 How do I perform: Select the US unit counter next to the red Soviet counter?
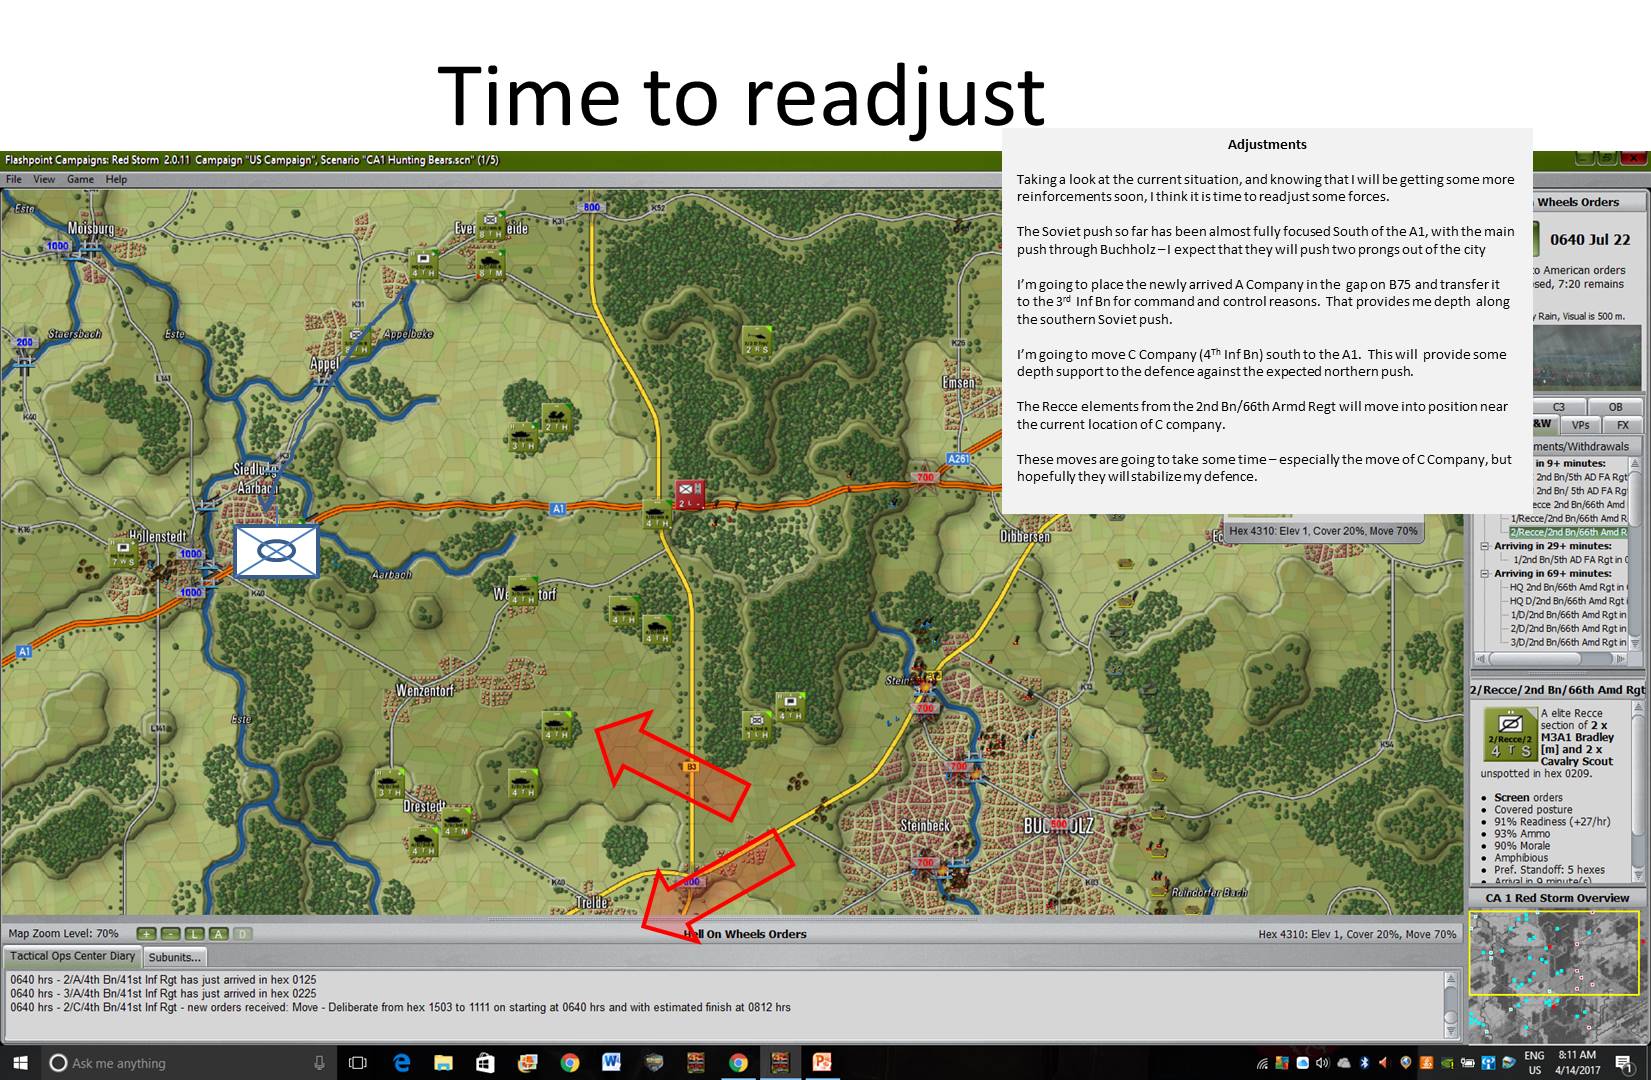pos(656,514)
